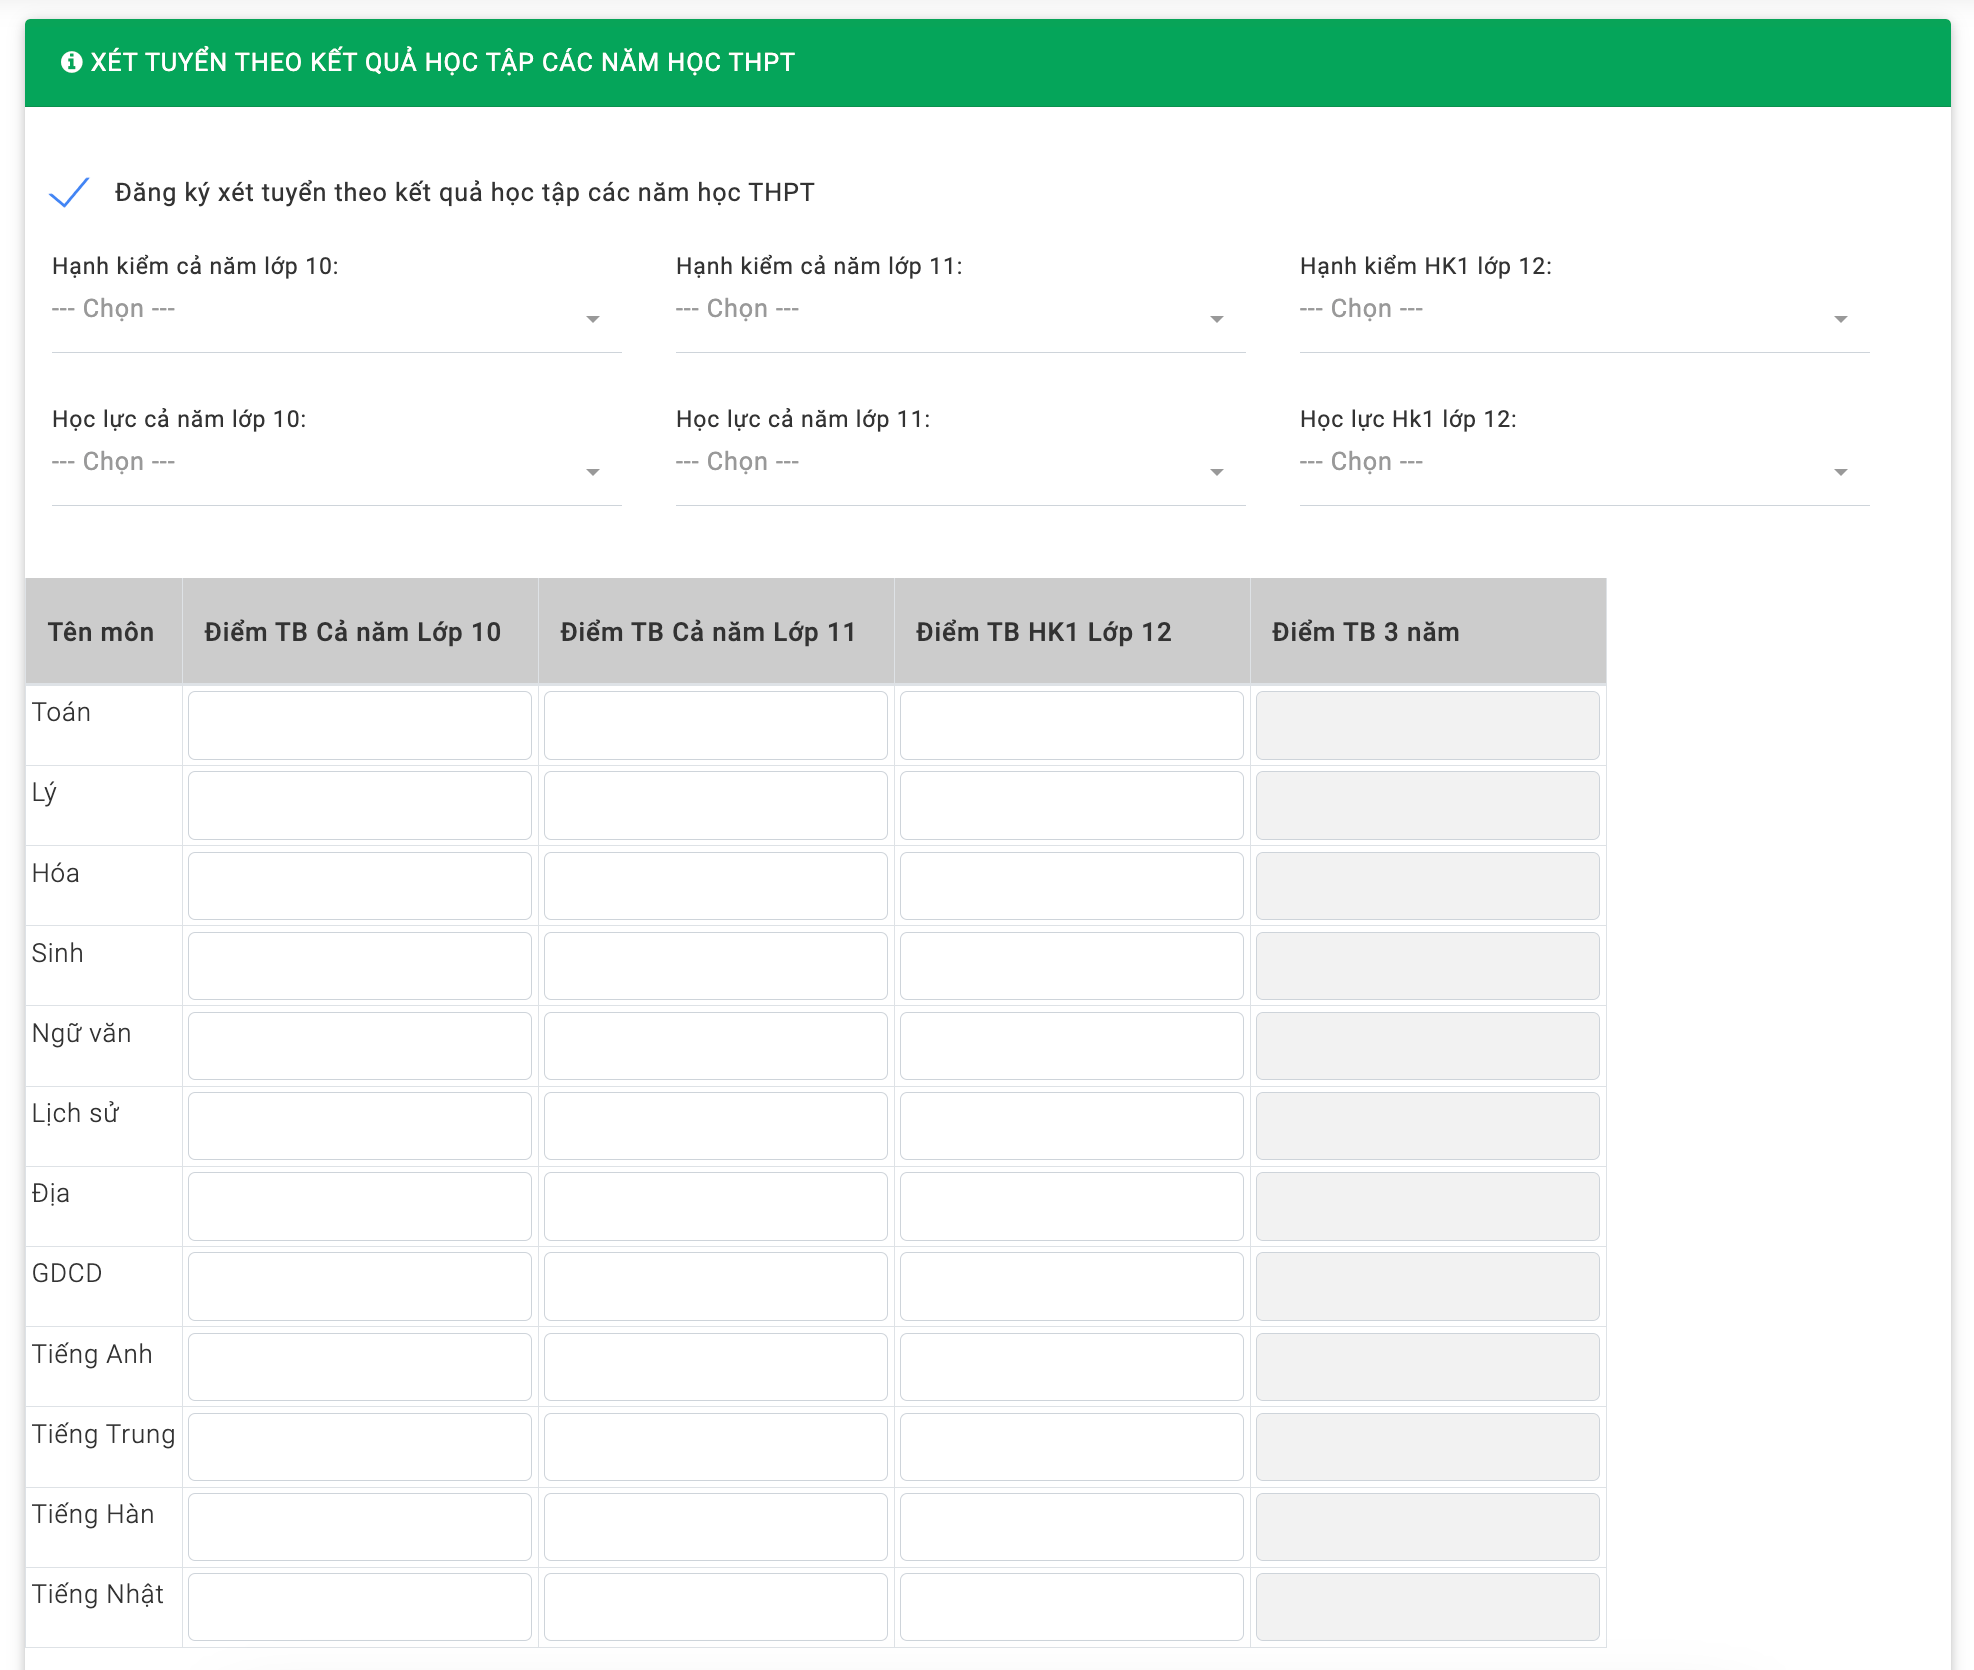Image resolution: width=1974 pixels, height=1670 pixels.
Task: Click Toán Điểm TB 3 năm field
Action: 1428,725
